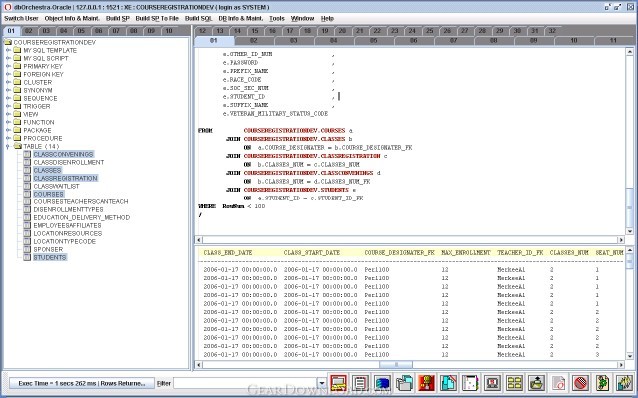This screenshot has width=638, height=398.
Task: Click the SQL editor scroll up arrow
Action: click(x=630, y=52)
